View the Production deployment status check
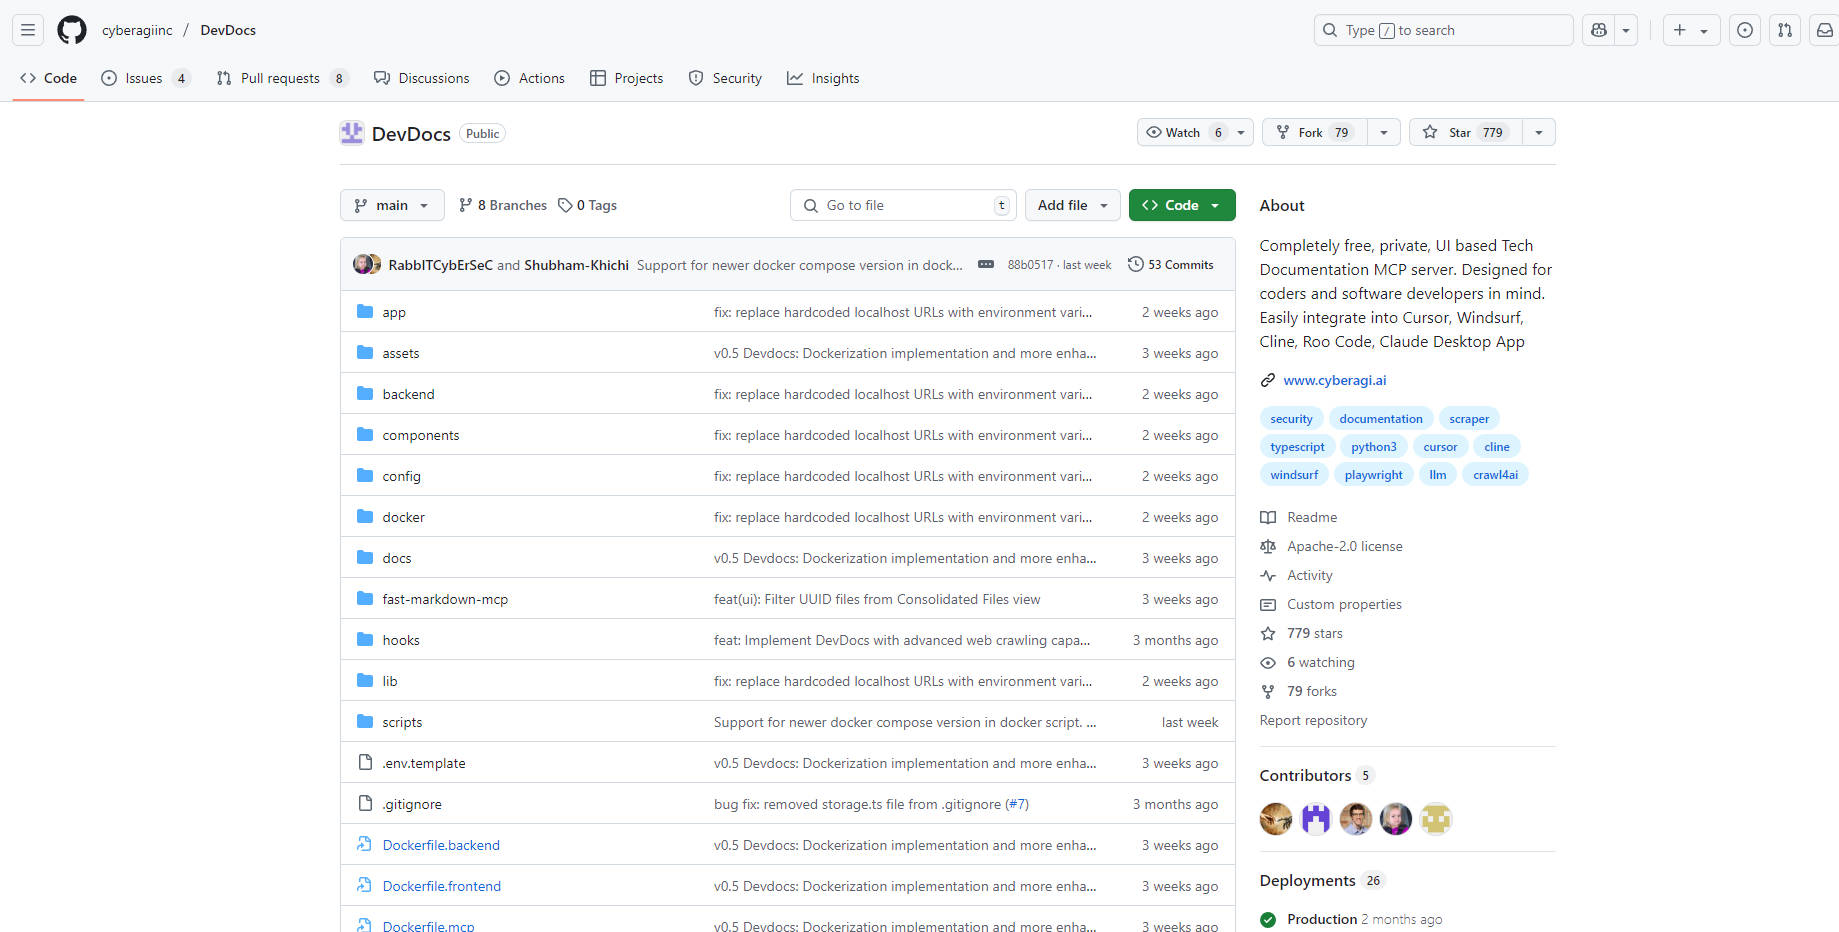This screenshot has width=1839, height=932. (1267, 919)
